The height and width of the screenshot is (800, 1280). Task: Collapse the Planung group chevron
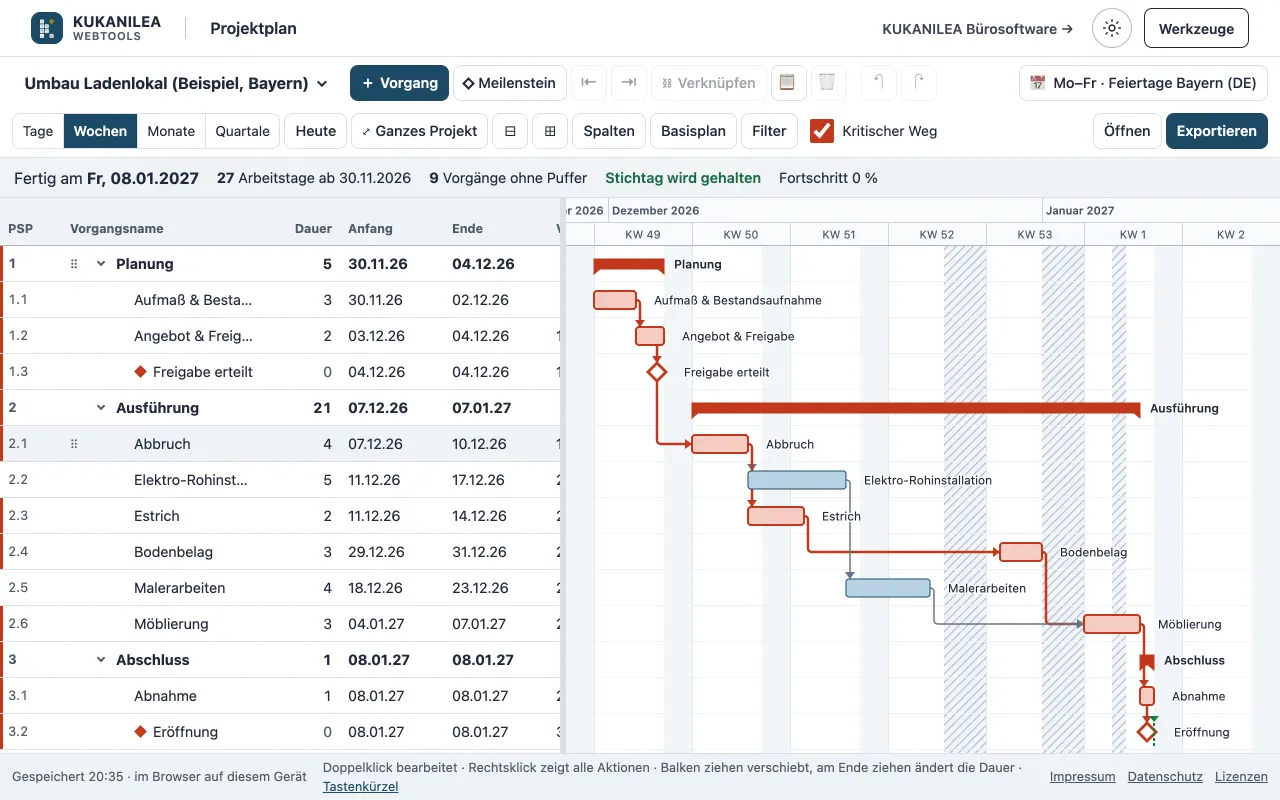pos(101,264)
